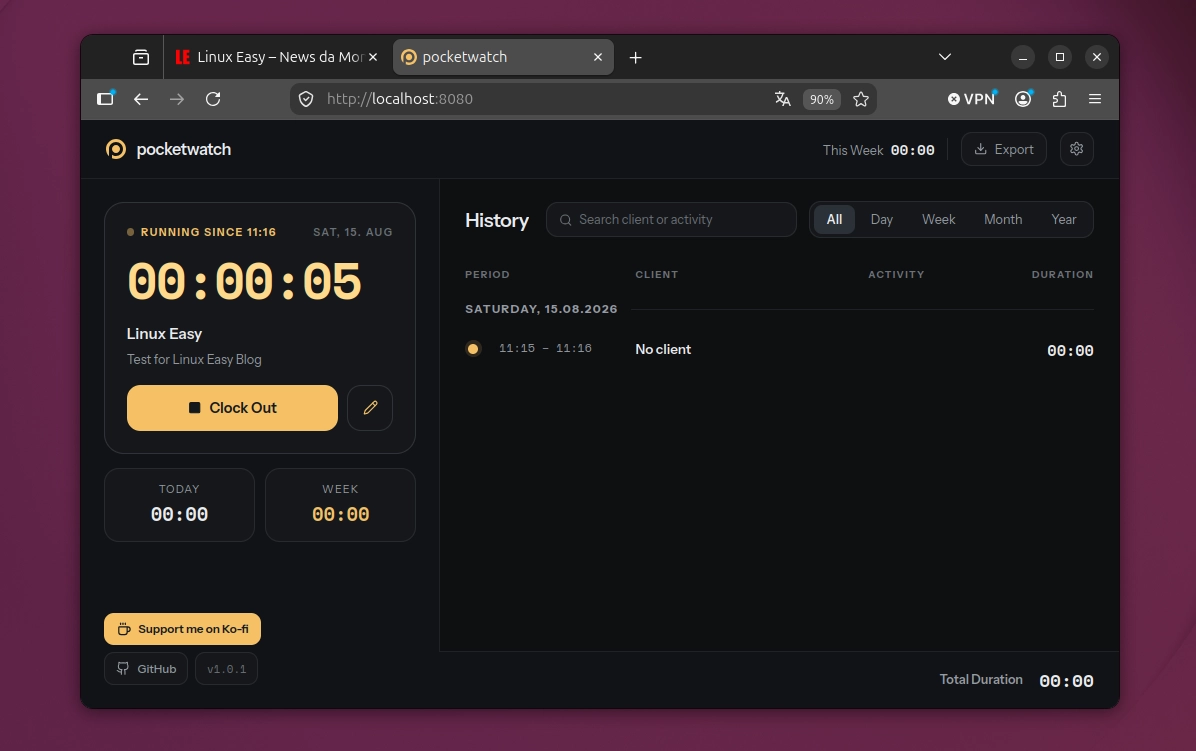Open the browser extensions puzzle icon
Image resolution: width=1196 pixels, height=751 pixels.
pyautogui.click(x=1059, y=99)
